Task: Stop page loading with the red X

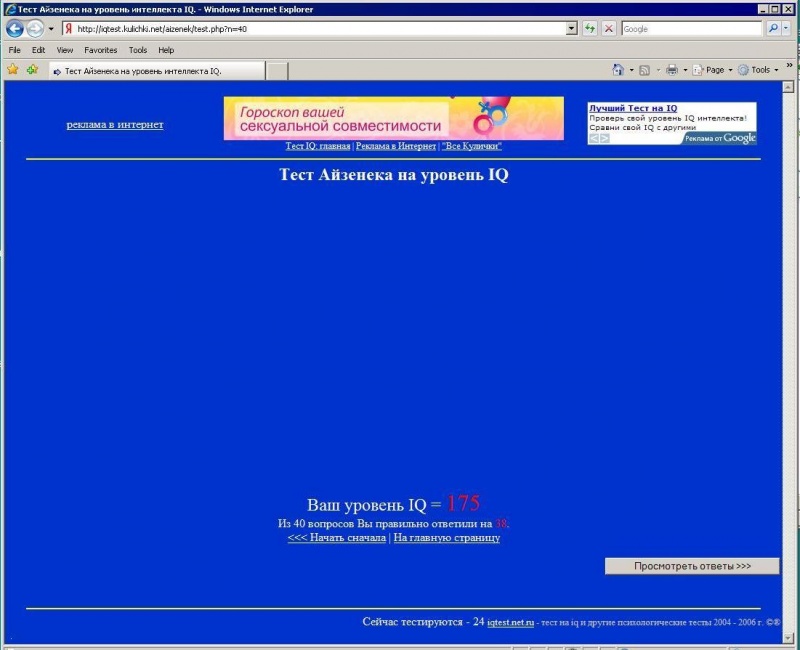Action: pyautogui.click(x=608, y=29)
